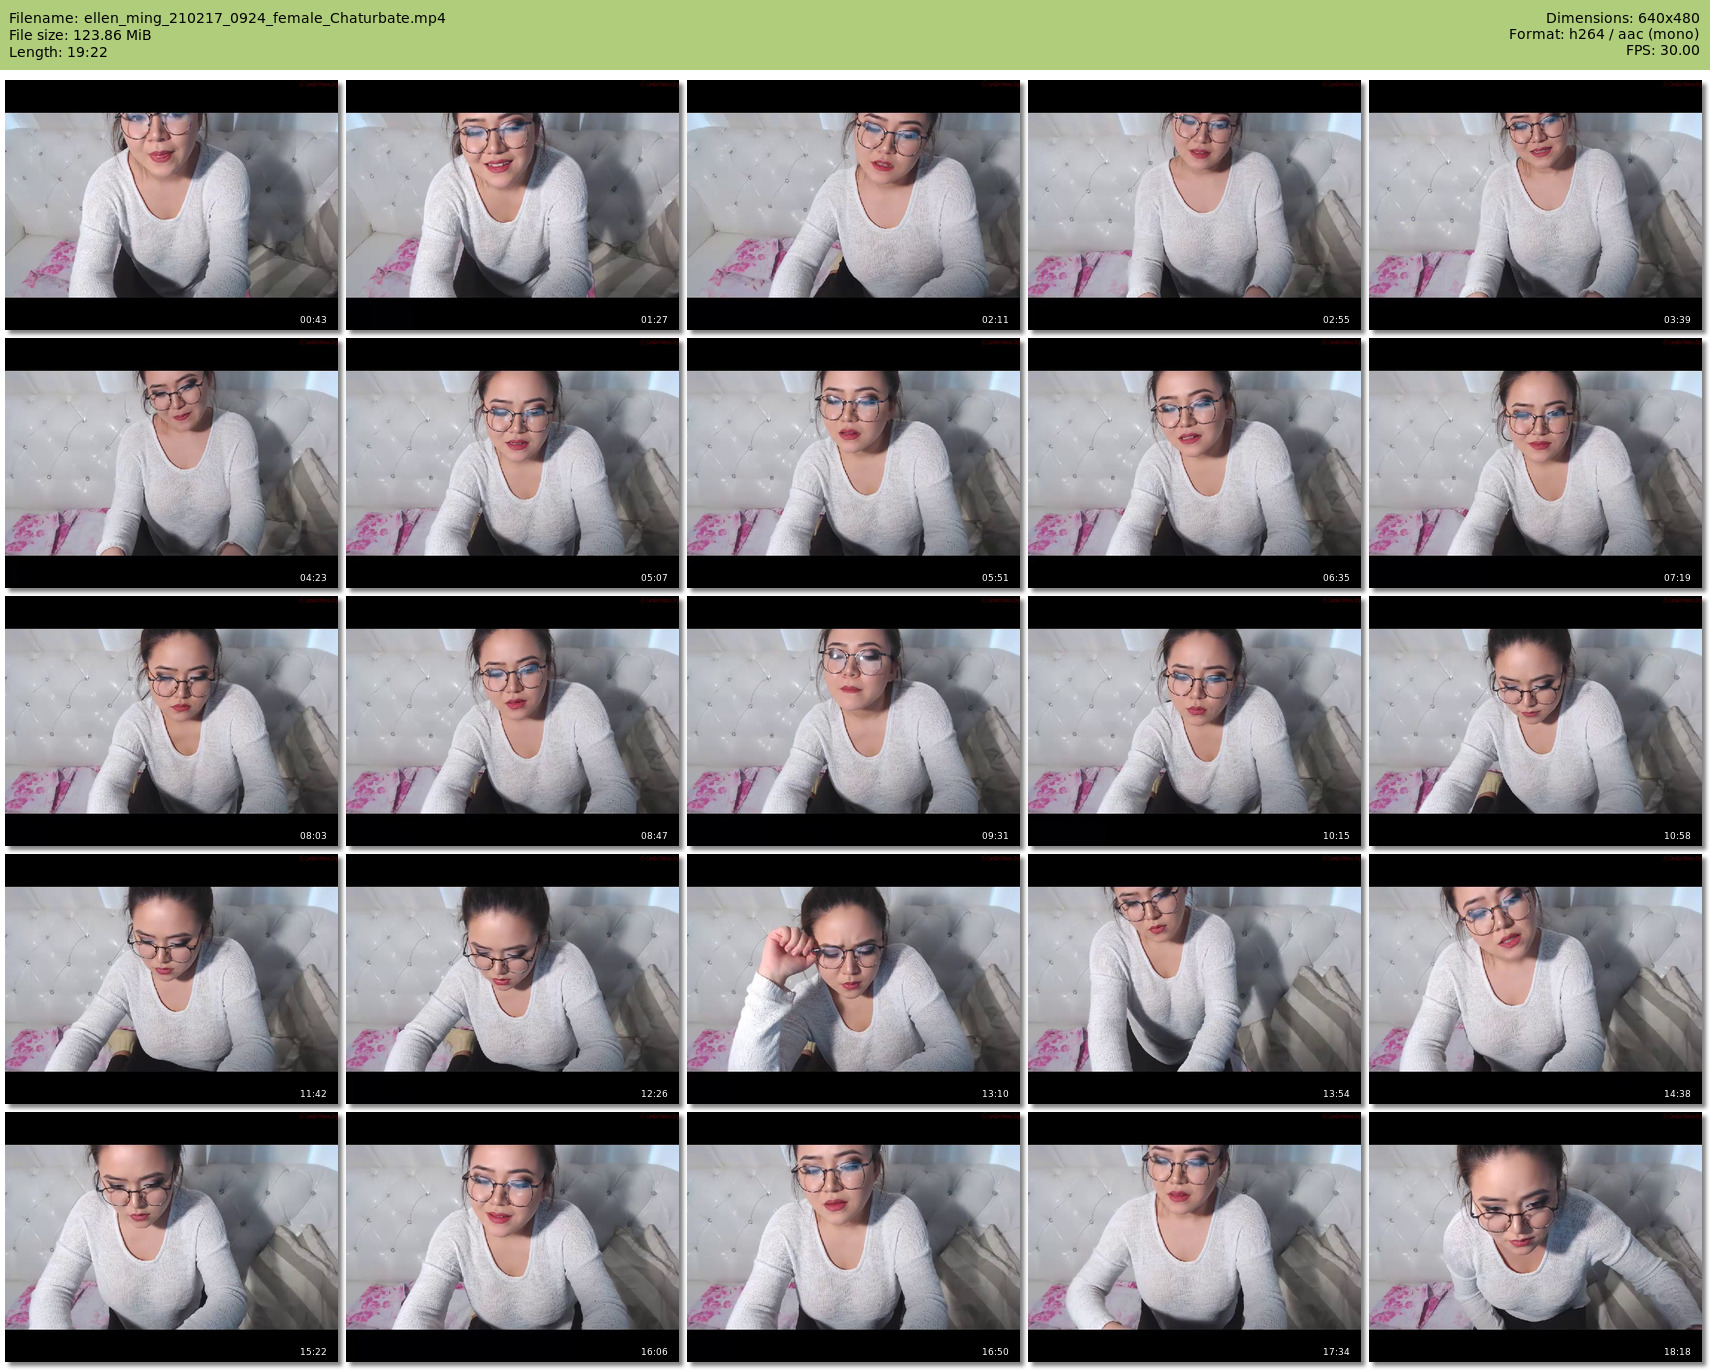Click the "Length: 19:22" text
Screen dimensions: 1710x1370
tap(58, 52)
